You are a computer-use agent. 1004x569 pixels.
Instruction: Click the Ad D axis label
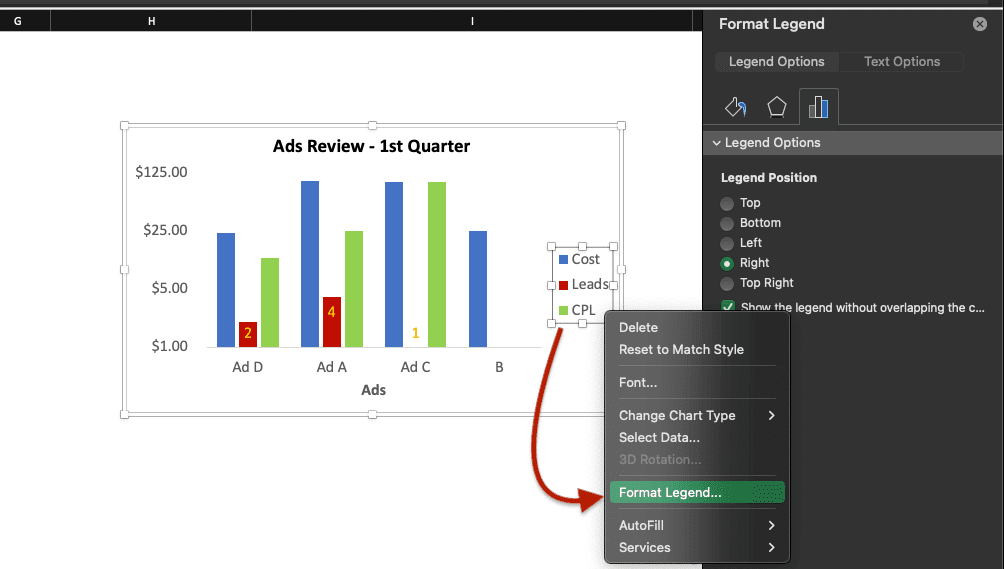click(x=248, y=367)
